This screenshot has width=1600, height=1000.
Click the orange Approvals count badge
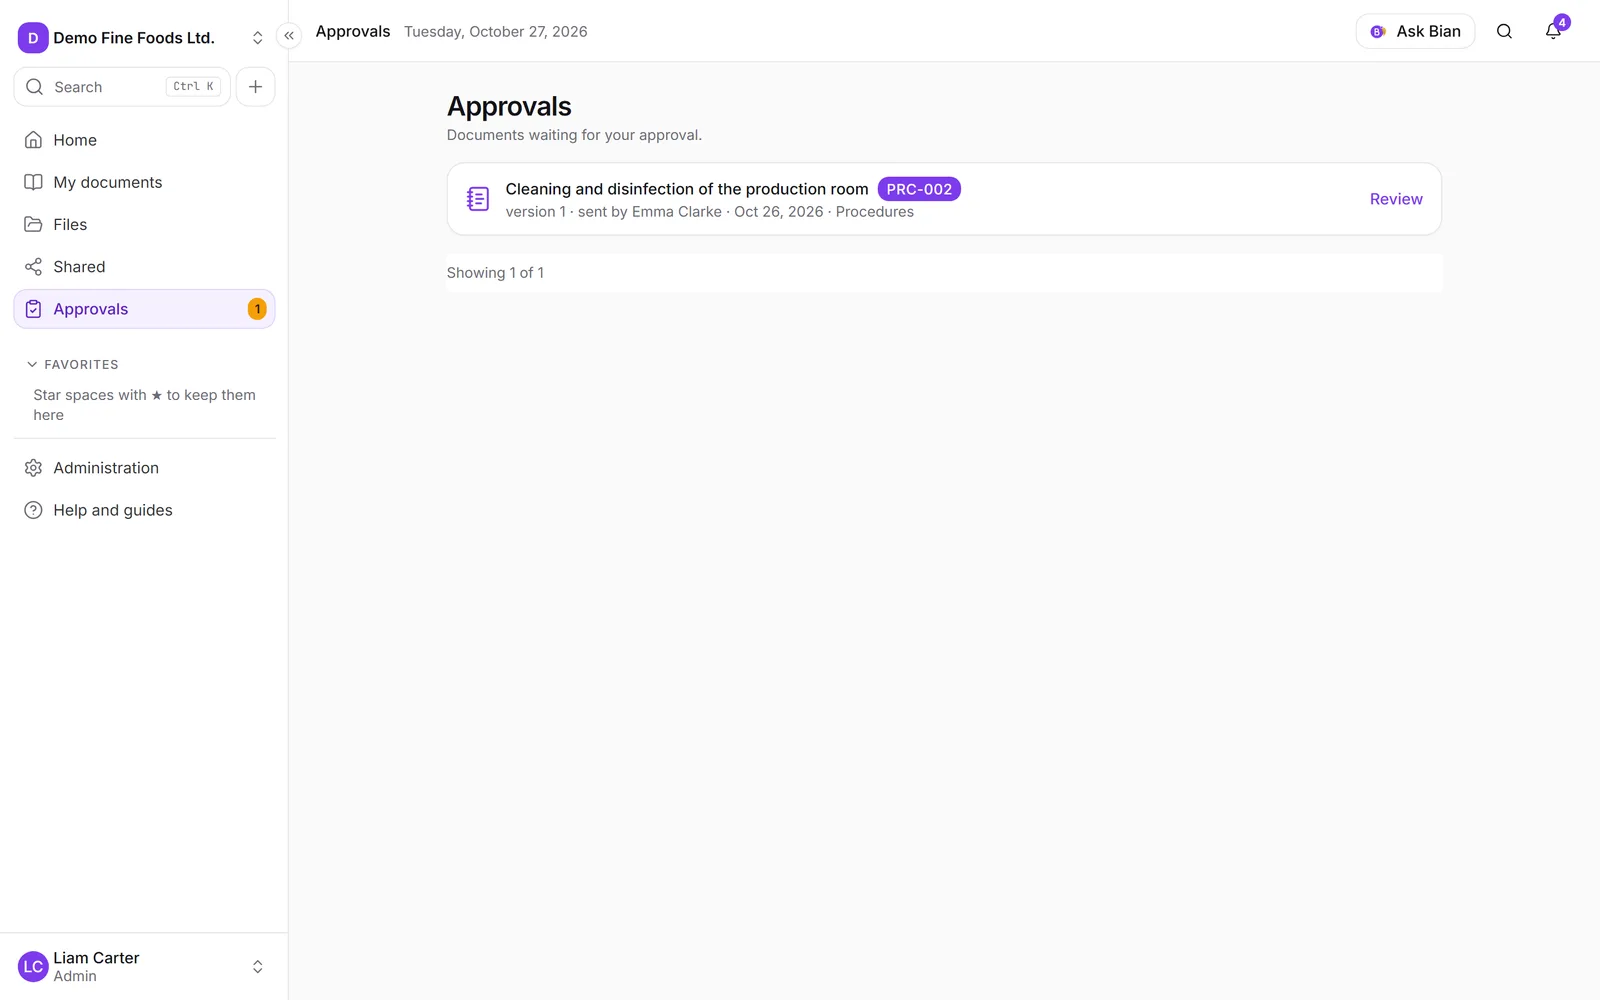257,309
